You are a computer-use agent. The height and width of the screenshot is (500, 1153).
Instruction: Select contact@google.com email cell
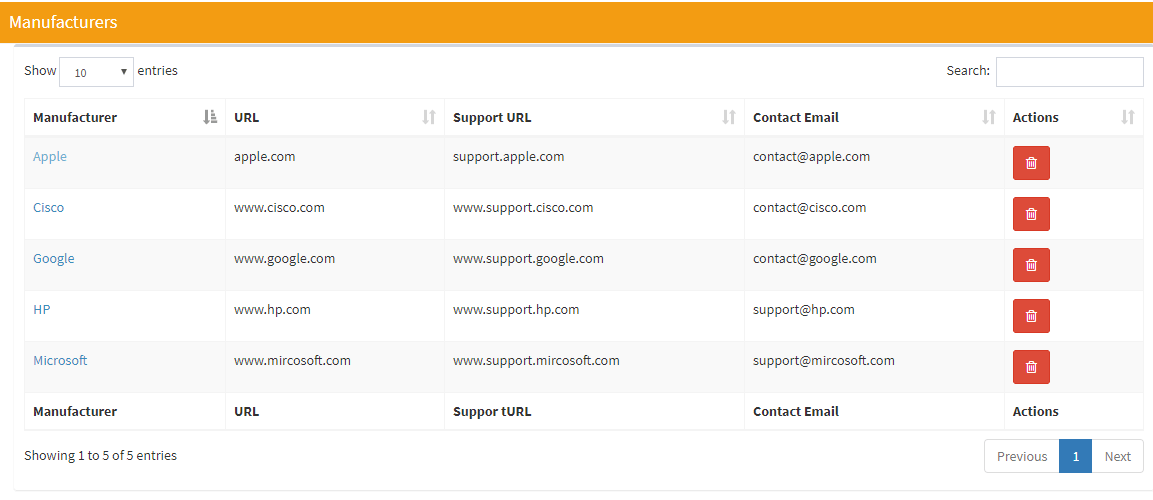[874, 265]
